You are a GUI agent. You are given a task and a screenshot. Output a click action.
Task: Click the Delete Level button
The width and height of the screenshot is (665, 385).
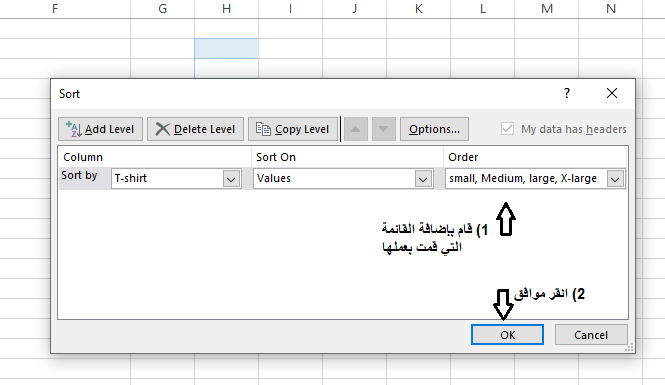click(x=196, y=129)
